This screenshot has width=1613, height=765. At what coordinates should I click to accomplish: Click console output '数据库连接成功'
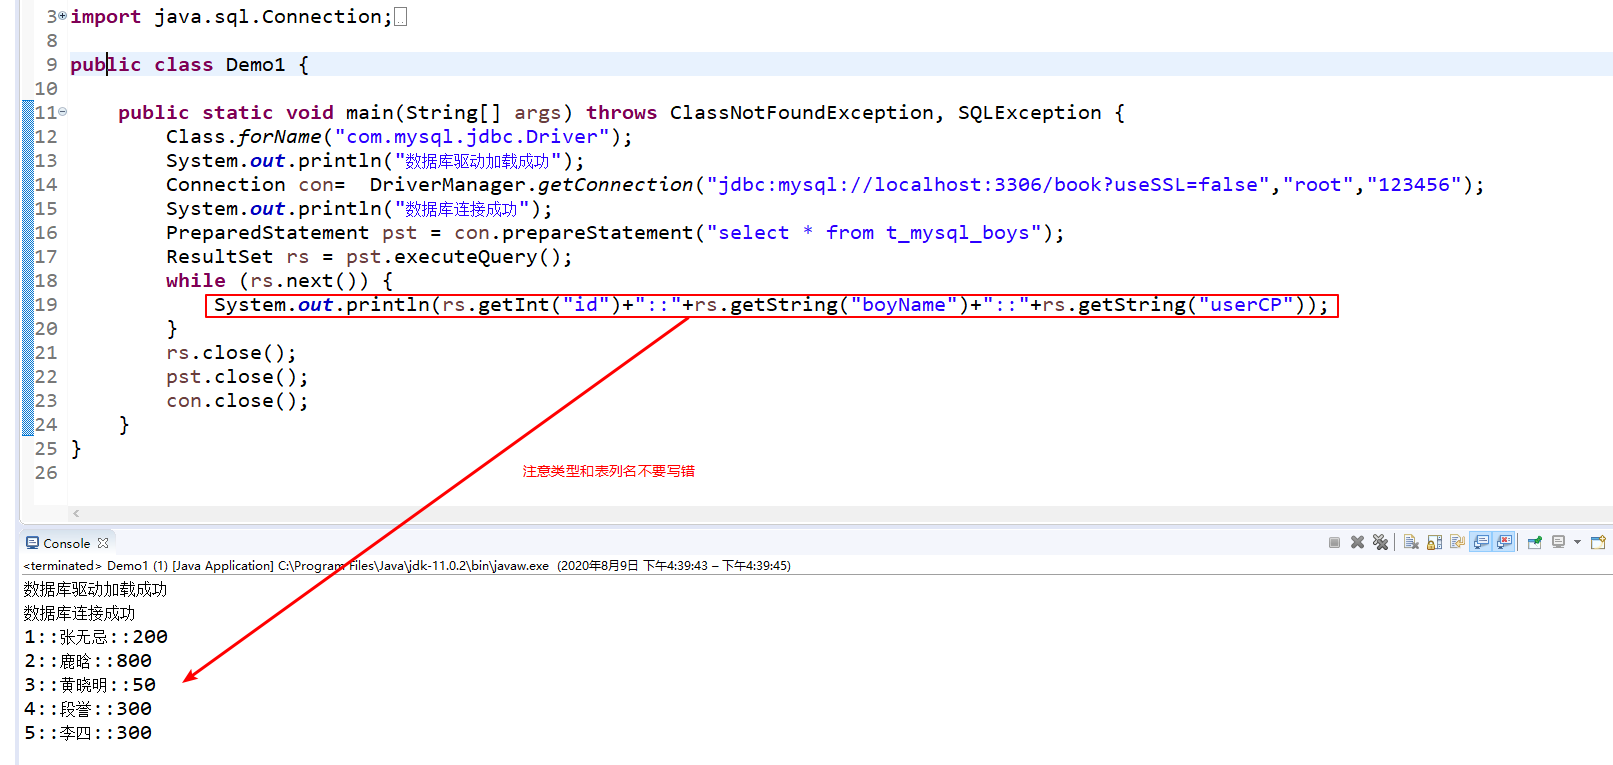79,613
